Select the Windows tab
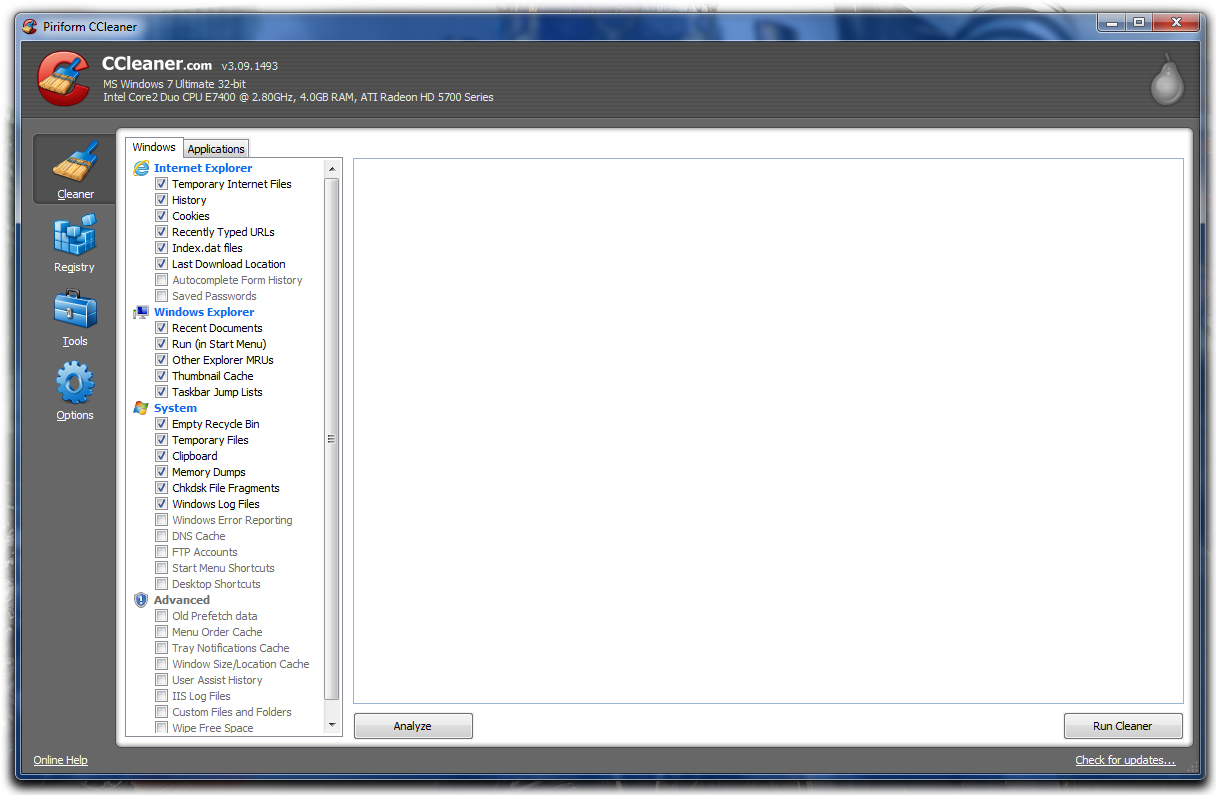The width and height of the screenshot is (1216, 795). tap(154, 146)
